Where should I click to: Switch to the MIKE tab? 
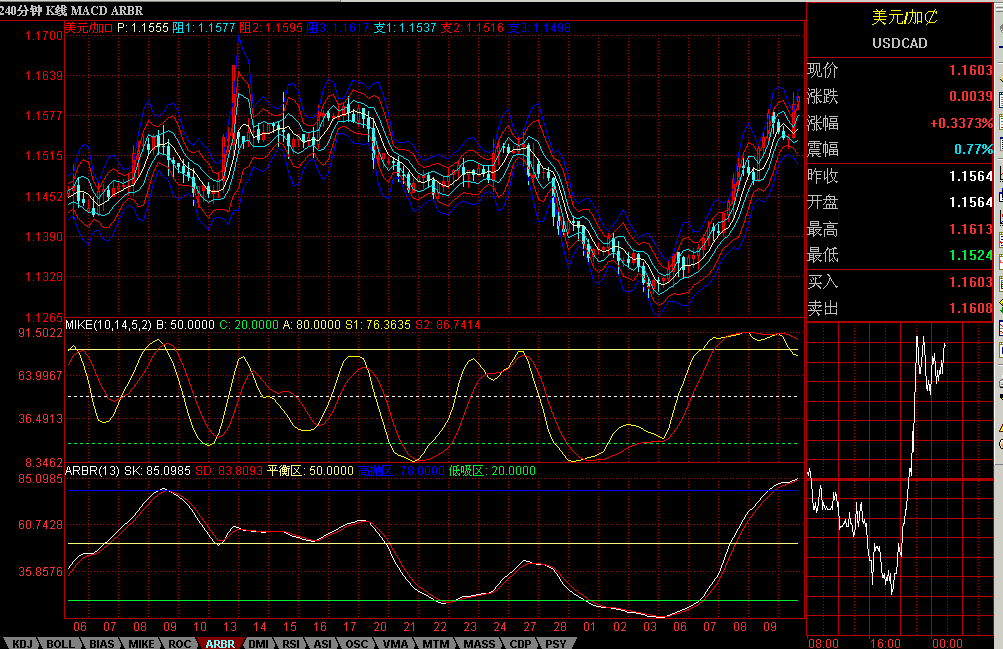141,643
